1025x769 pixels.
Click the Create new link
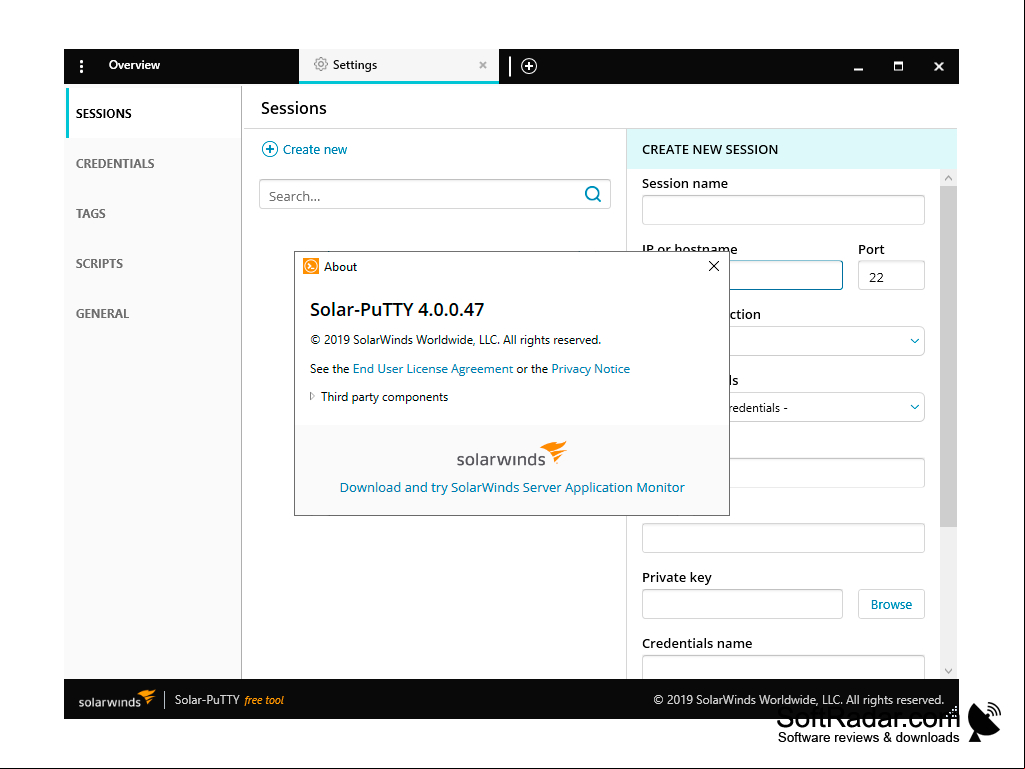click(x=314, y=150)
